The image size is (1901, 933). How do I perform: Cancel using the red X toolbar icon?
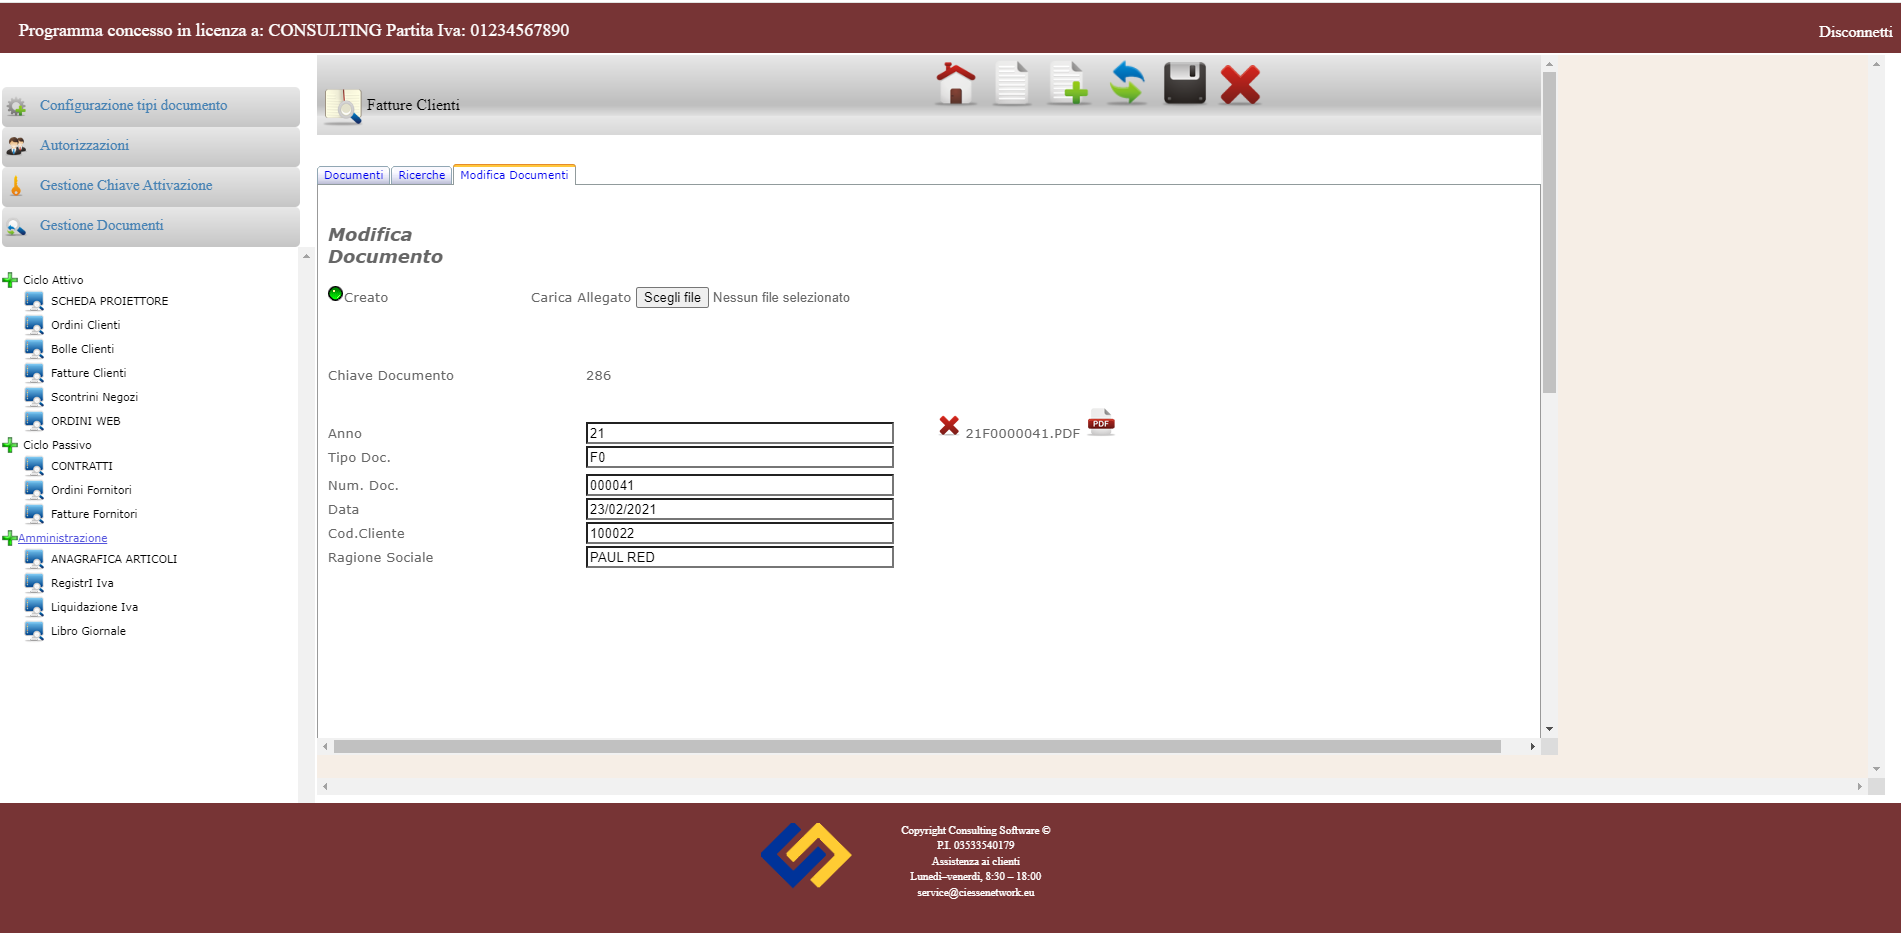(x=1240, y=85)
